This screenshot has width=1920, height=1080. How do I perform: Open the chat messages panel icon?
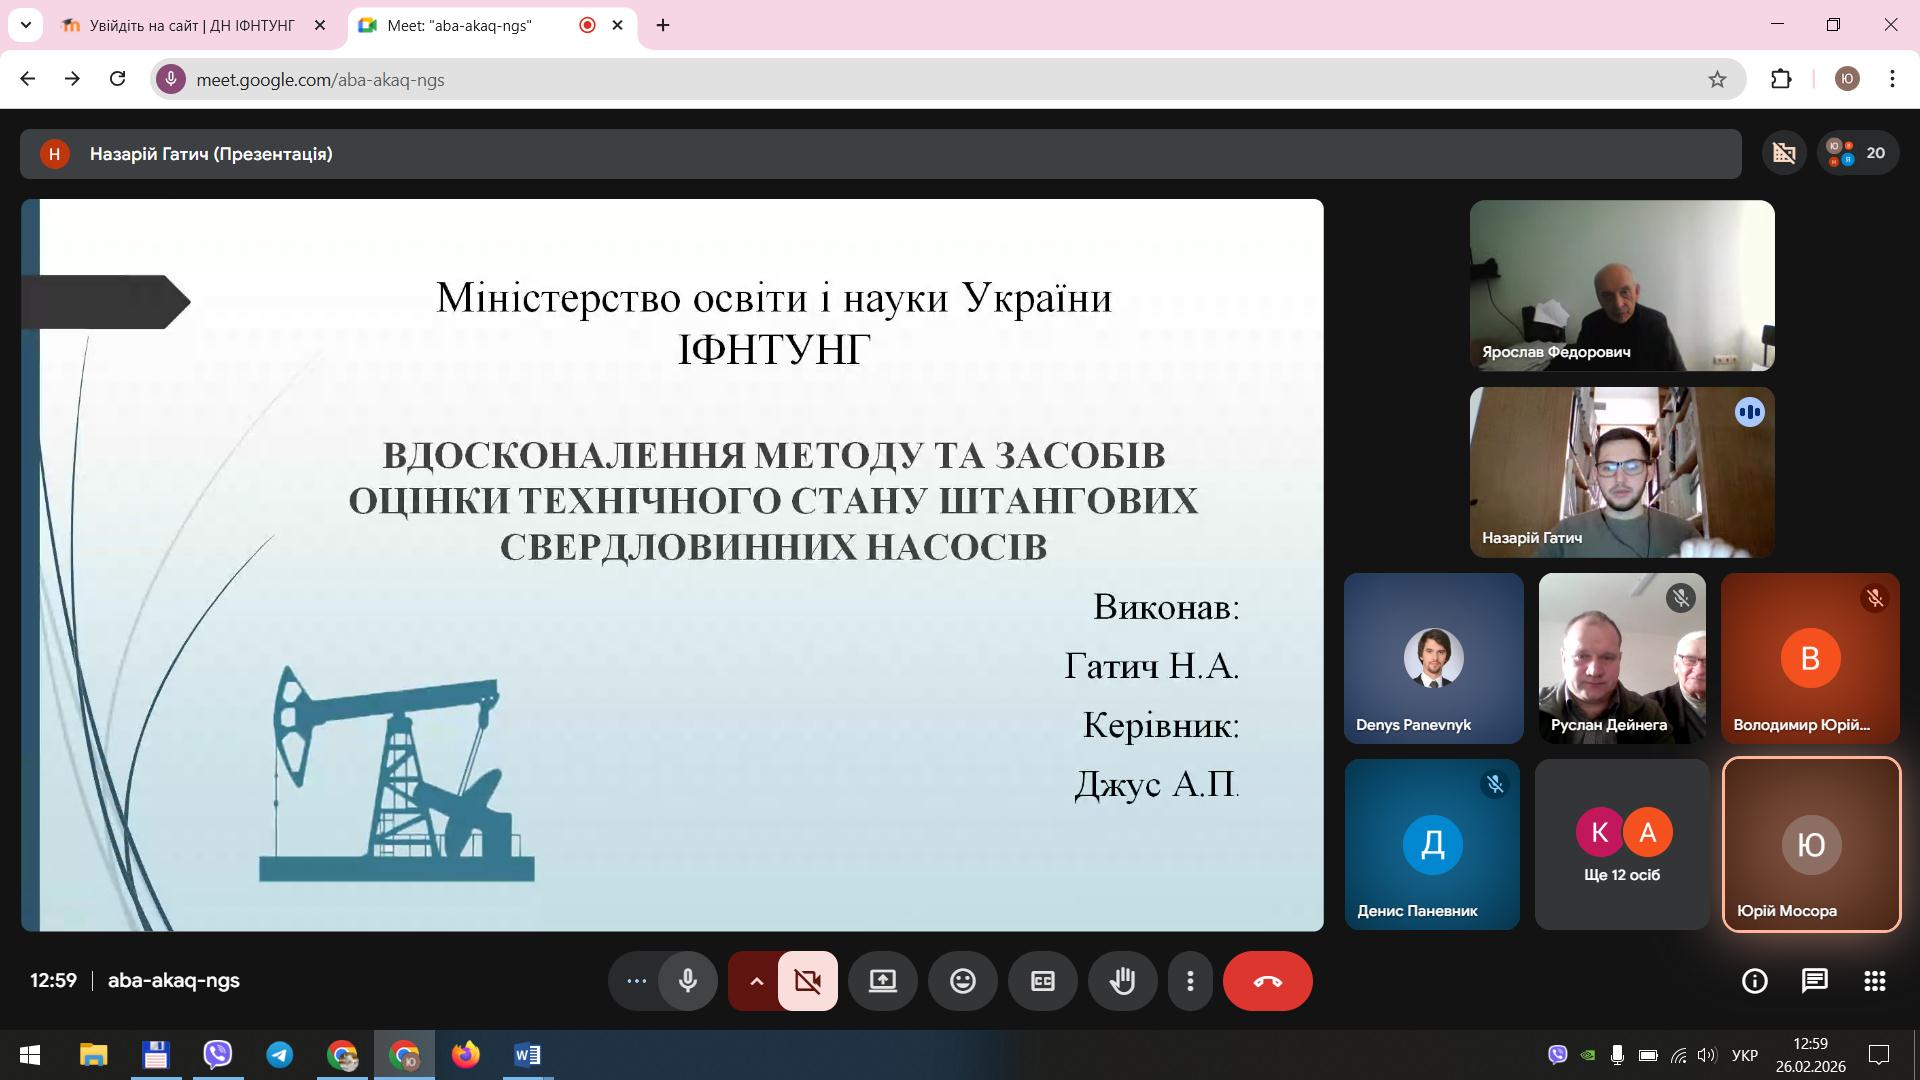(1814, 981)
